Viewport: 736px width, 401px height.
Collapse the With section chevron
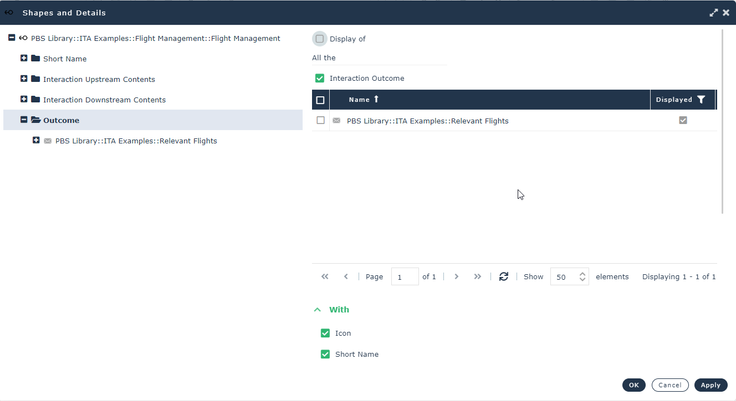[318, 310]
